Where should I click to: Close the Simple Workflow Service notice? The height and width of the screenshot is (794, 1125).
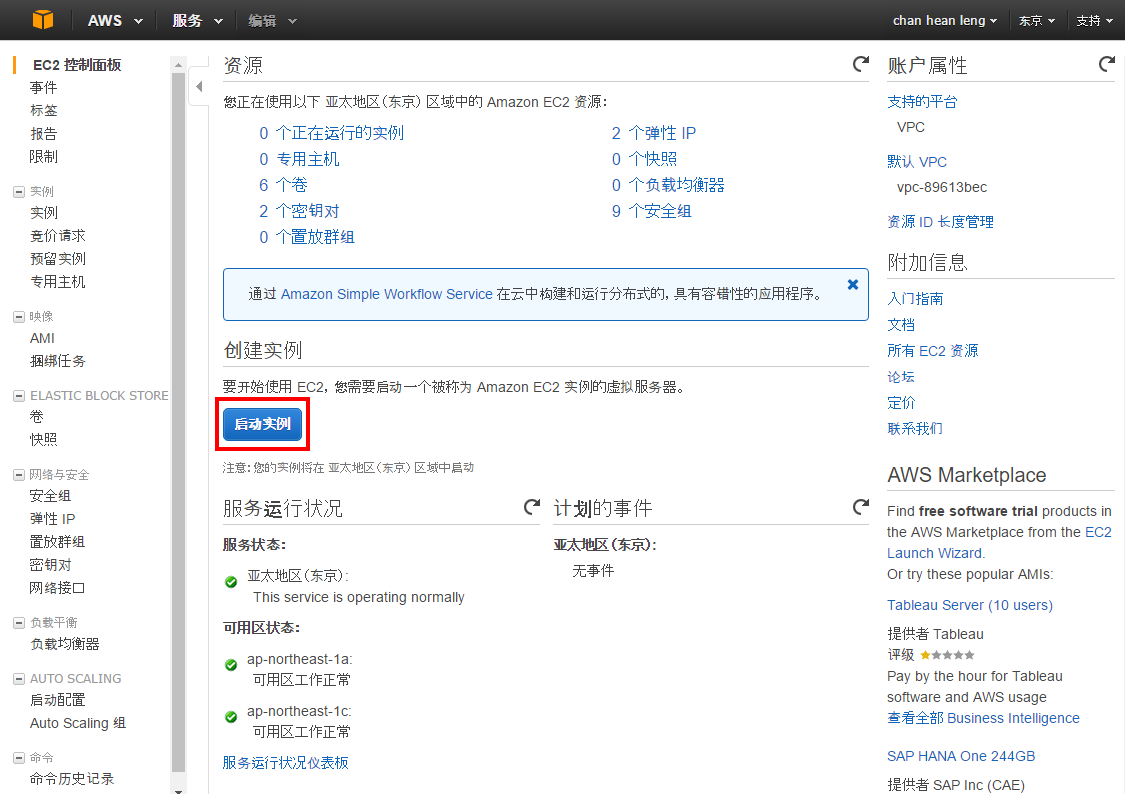(852, 284)
